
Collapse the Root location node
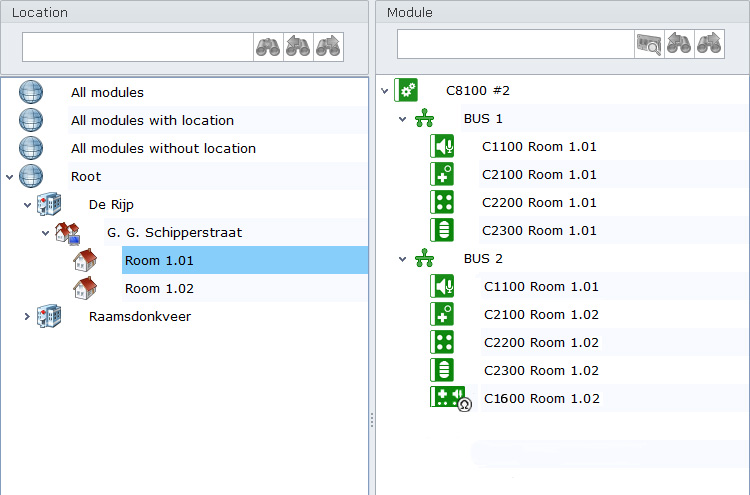10,177
